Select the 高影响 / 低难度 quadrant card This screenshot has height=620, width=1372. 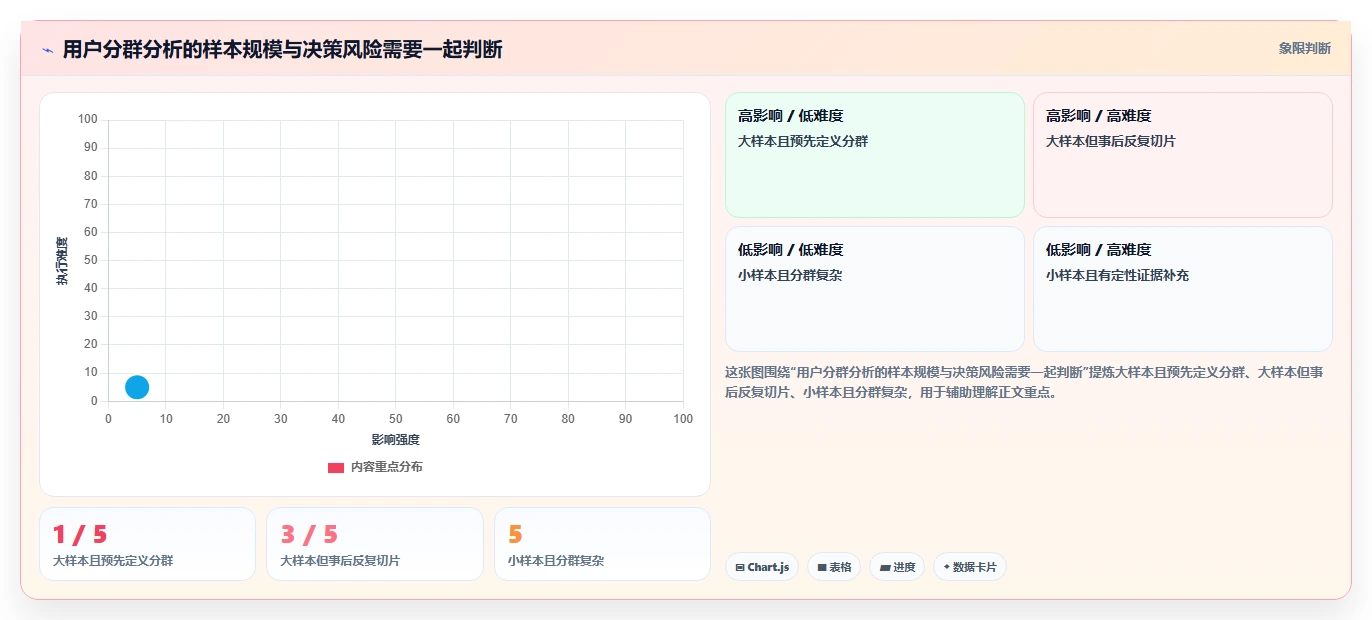pyautogui.click(x=875, y=155)
